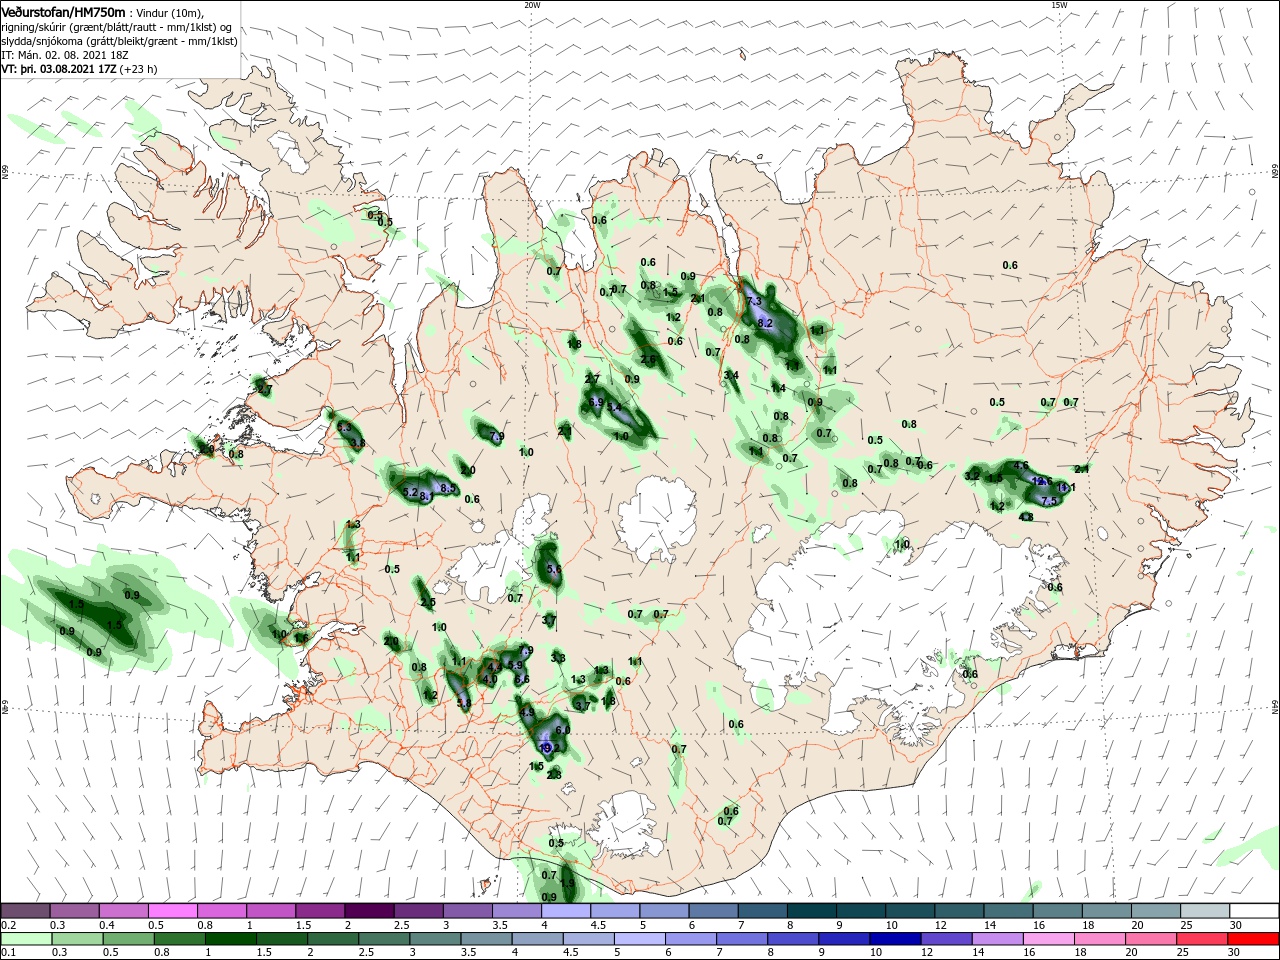Click the '15W' longitude label
Screen dimensions: 1280x960
pyautogui.click(x=1059, y=5)
